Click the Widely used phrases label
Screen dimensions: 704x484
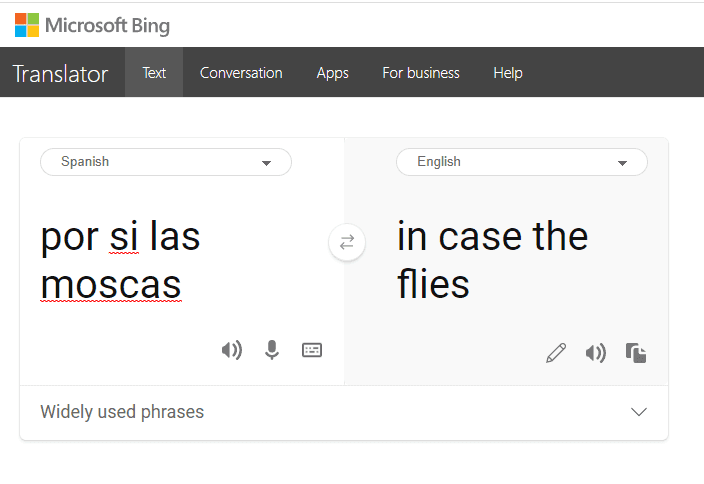click(x=122, y=412)
